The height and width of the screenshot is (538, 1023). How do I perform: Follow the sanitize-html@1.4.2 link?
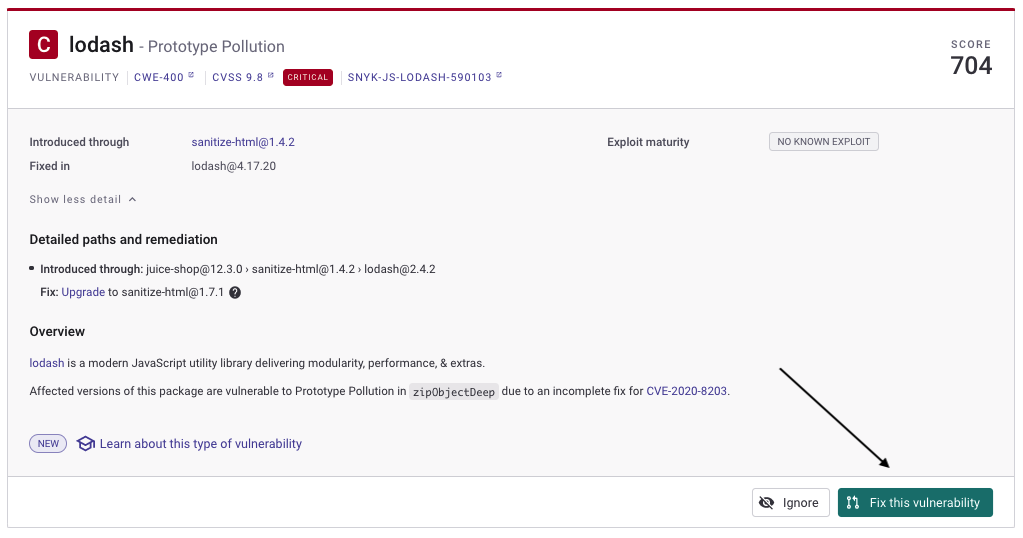[243, 142]
